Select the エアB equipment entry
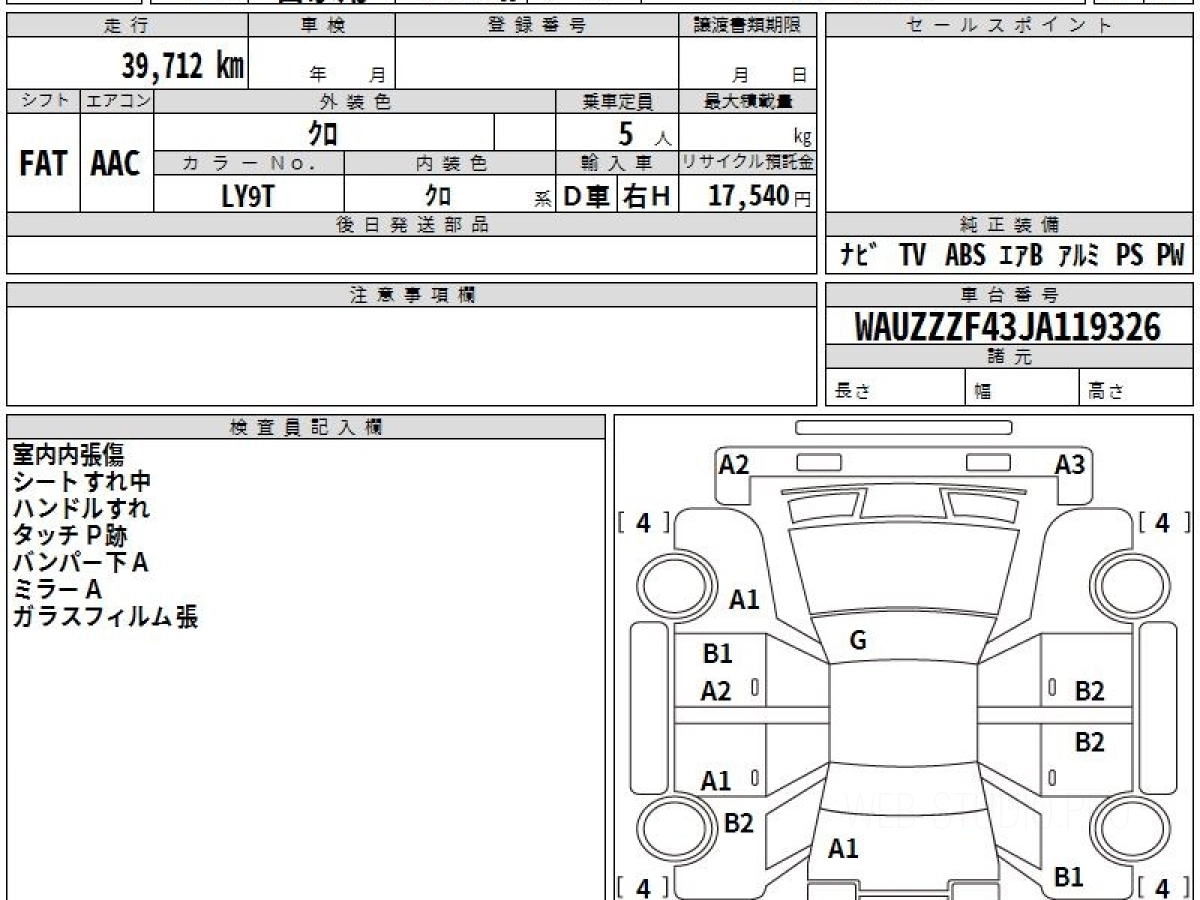 point(1021,255)
